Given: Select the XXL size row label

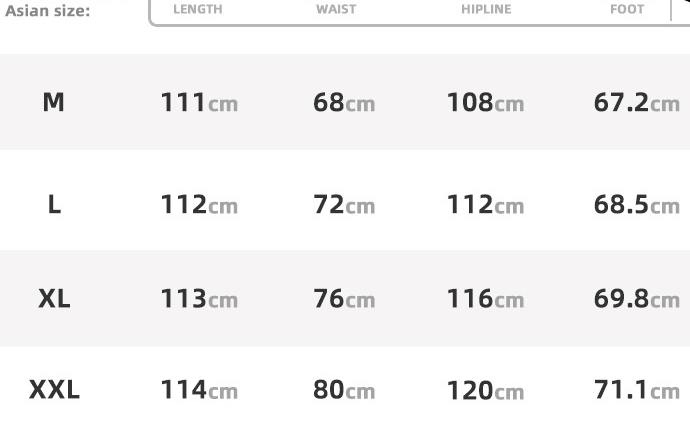Looking at the screenshot, I should pos(54,390).
